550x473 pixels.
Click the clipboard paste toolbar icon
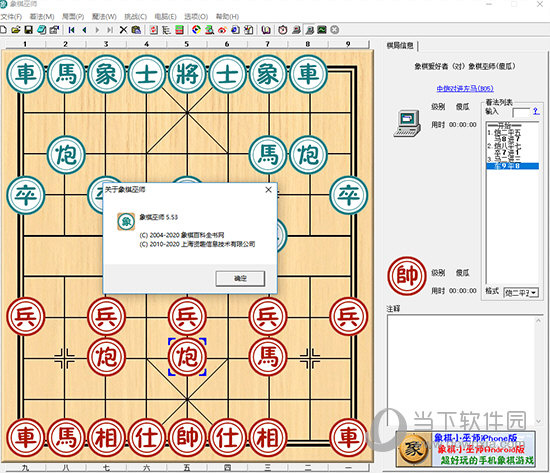136,30
